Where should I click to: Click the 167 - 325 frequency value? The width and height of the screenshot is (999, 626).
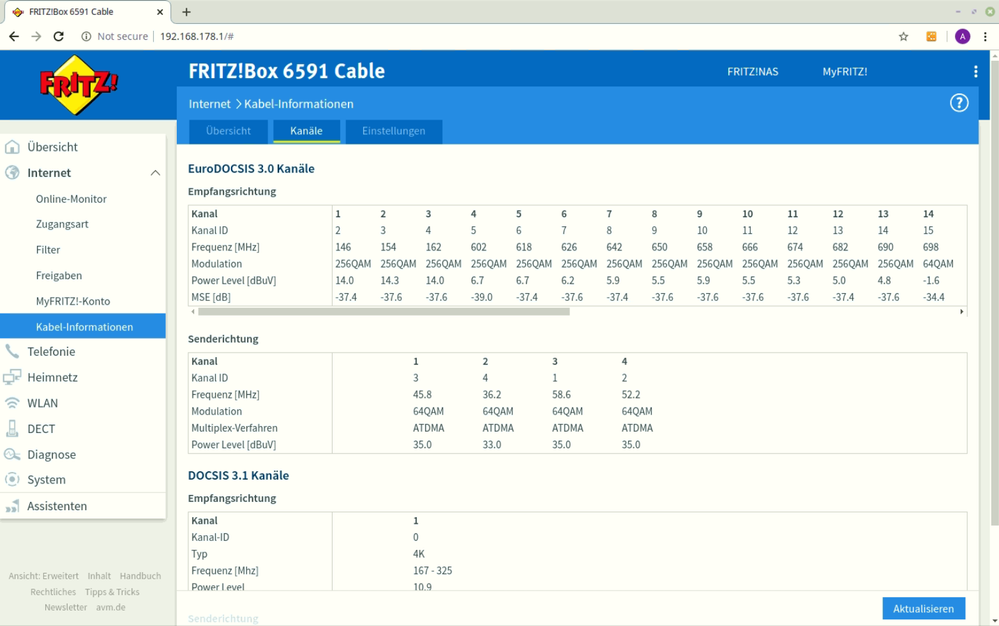[x=433, y=571]
